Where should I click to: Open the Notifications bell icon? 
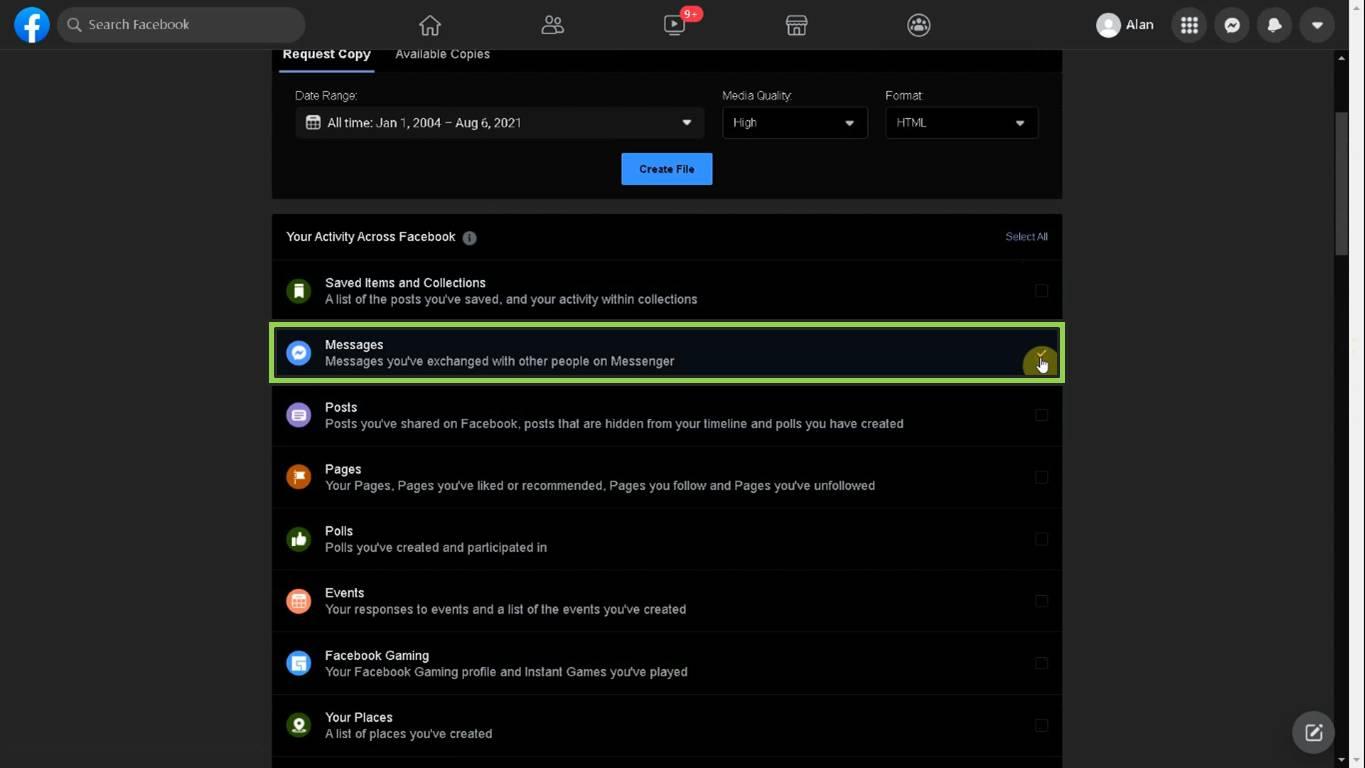click(1274, 25)
